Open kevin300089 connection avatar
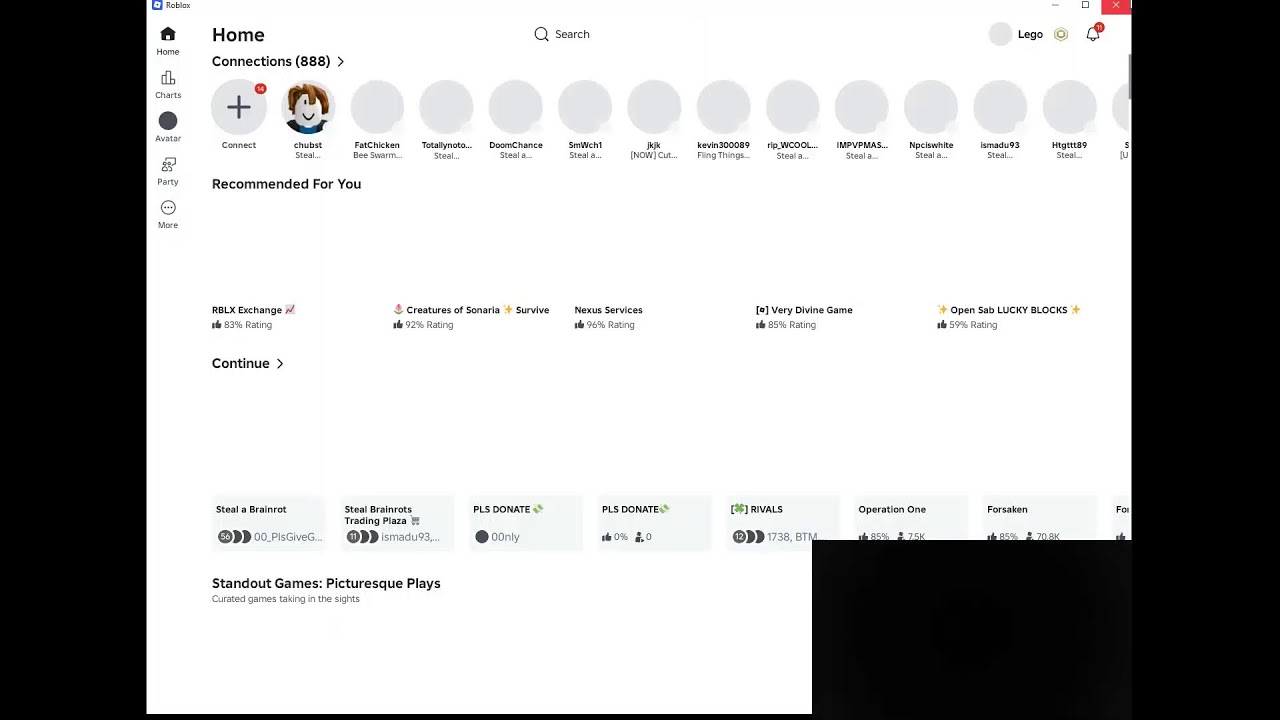The image size is (1280, 720). click(x=723, y=107)
